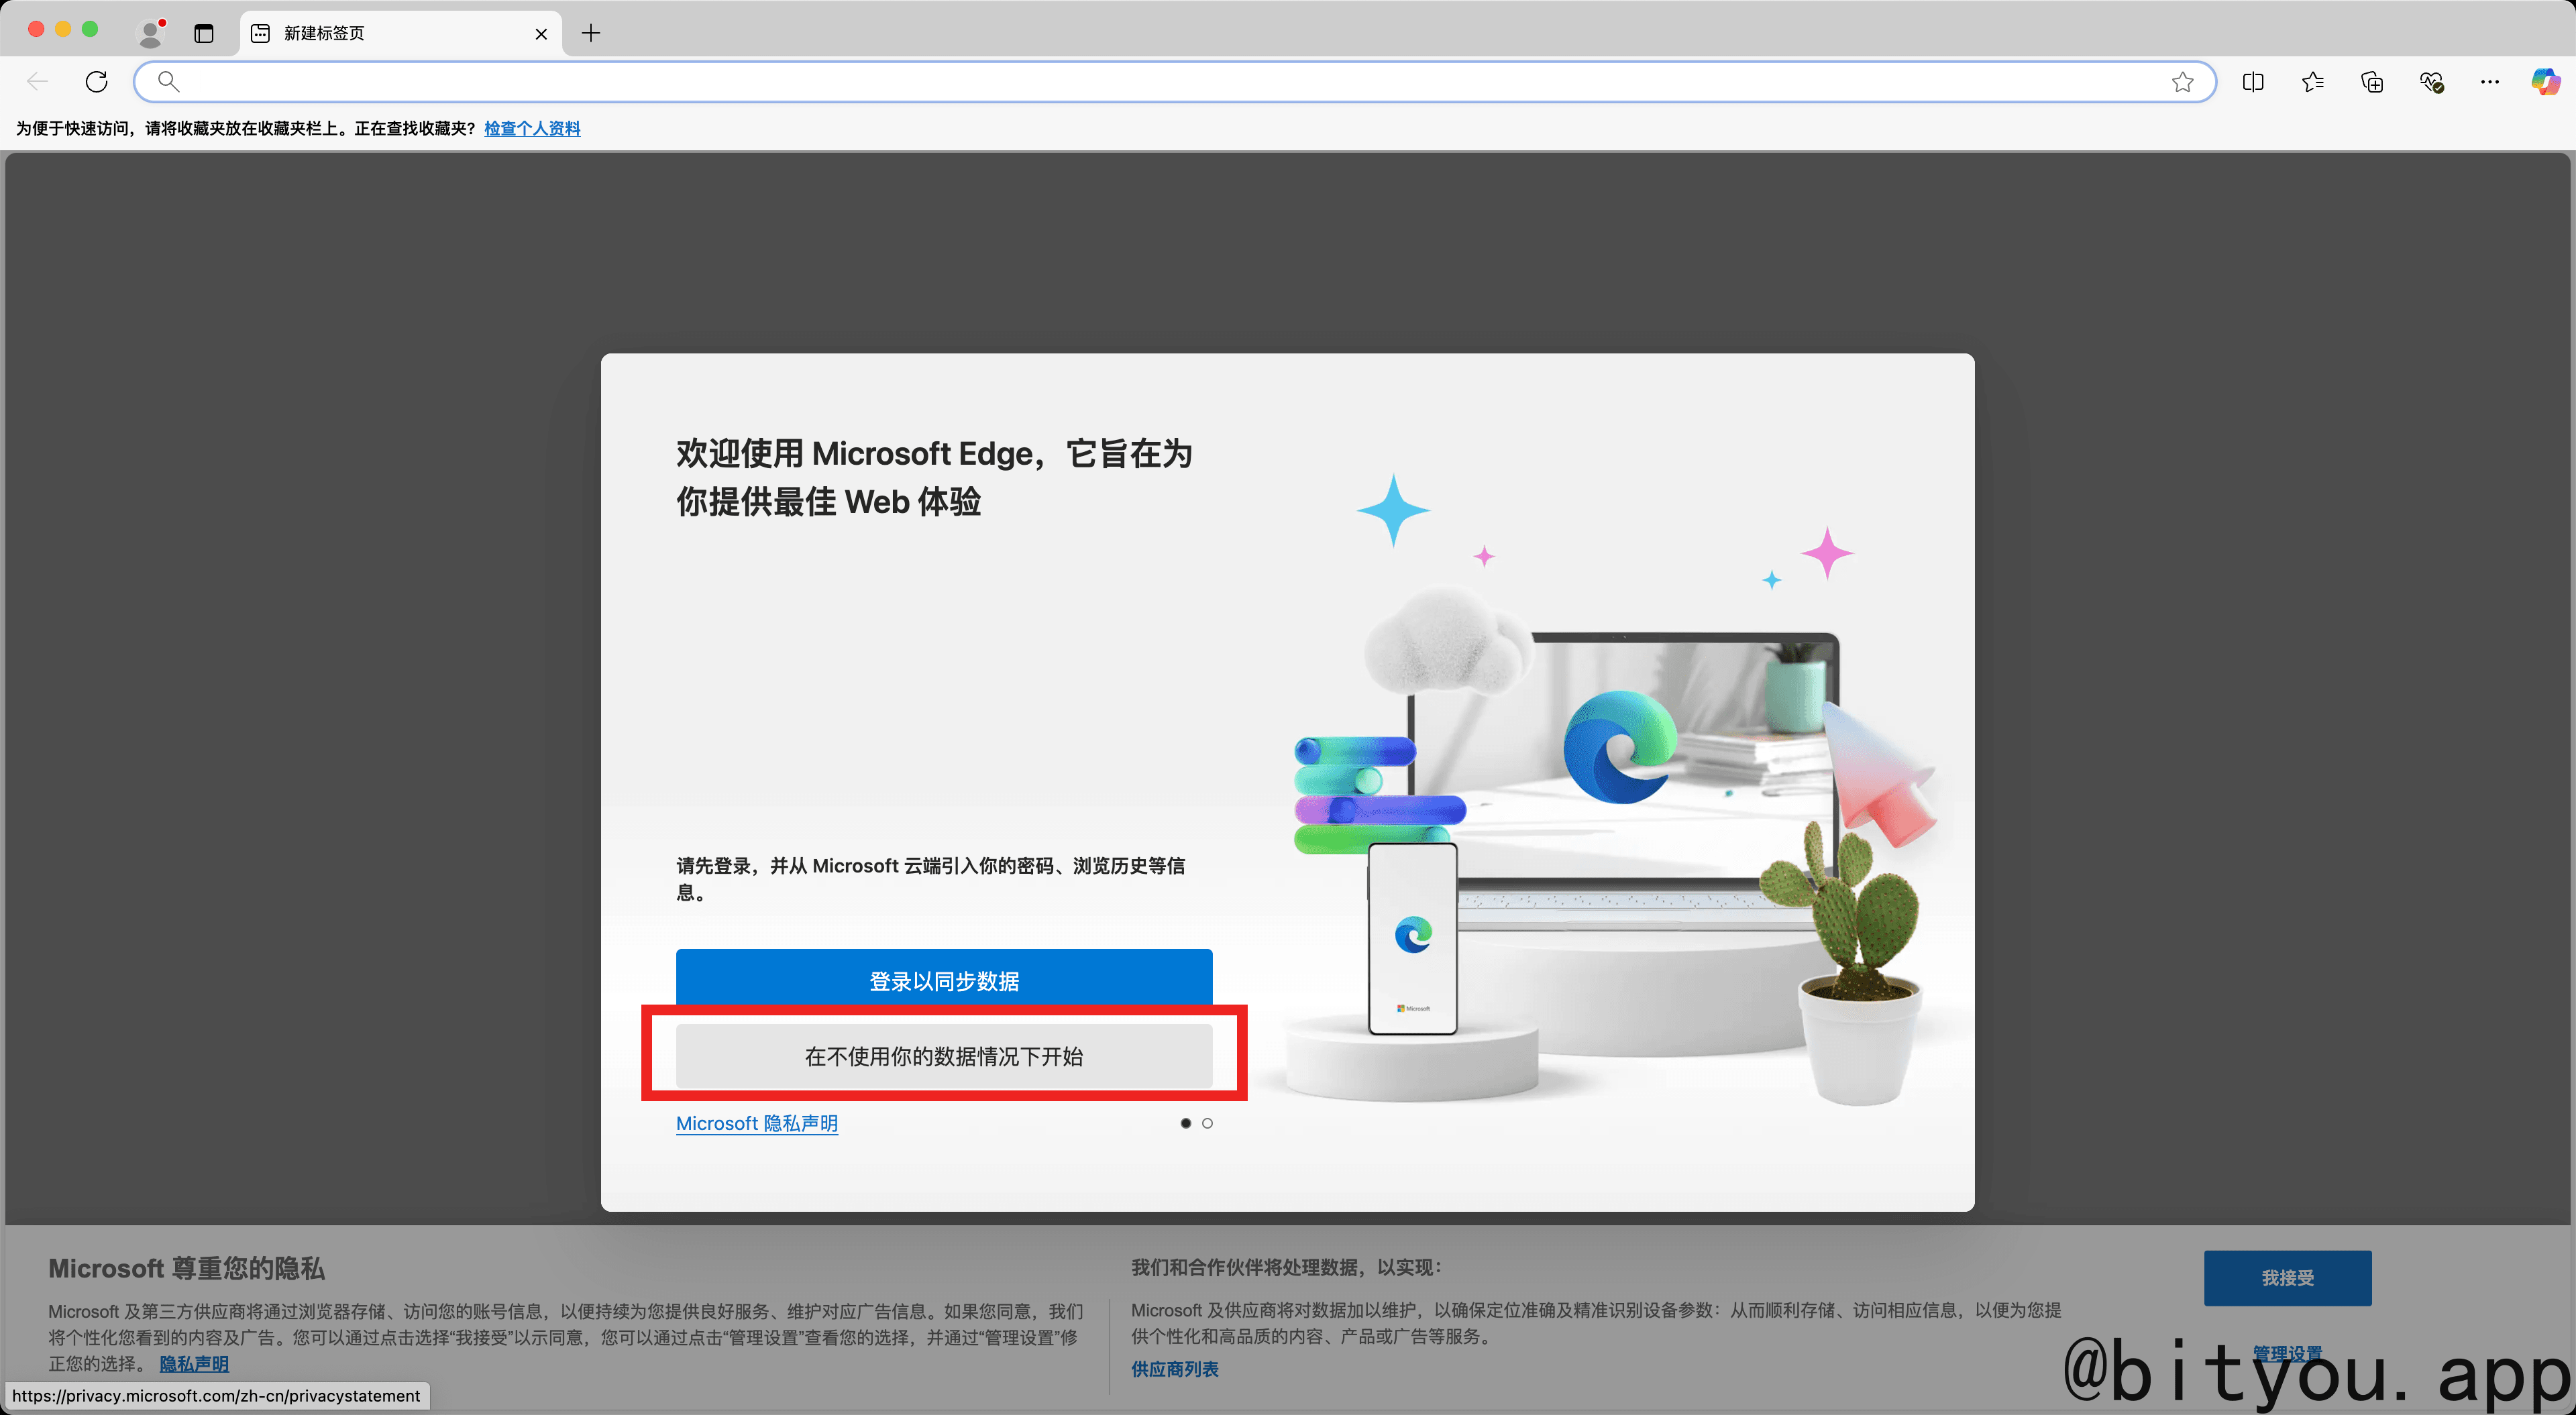
Task: Launch the Copilot icon
Action: [x=2546, y=81]
